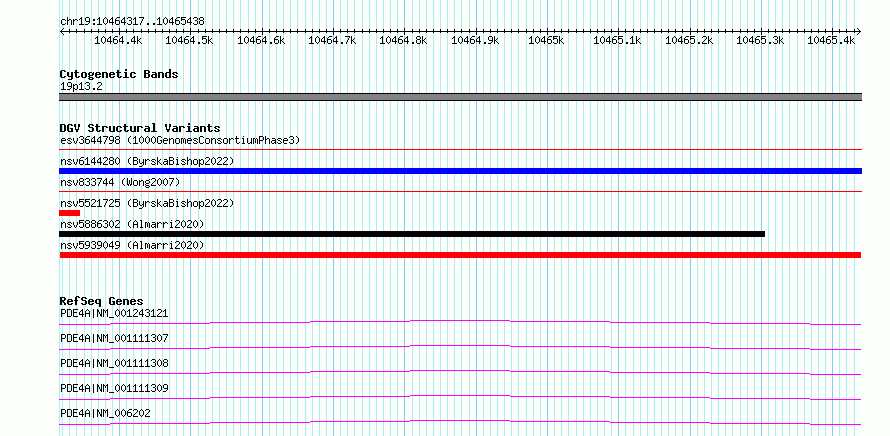
Task: Click the Cytogenetic Bands track title
Action: click(119, 74)
